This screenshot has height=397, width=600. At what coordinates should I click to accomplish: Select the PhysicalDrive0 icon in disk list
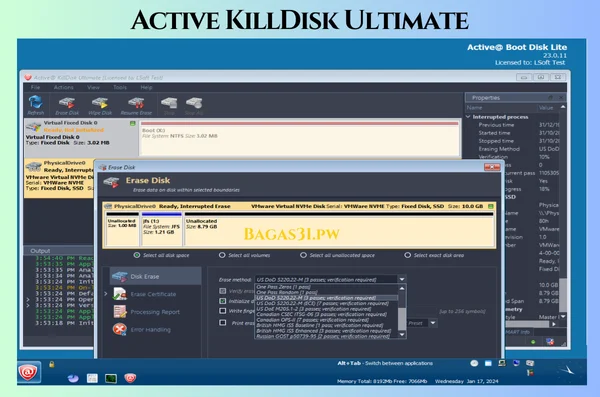pyautogui.click(x=34, y=166)
